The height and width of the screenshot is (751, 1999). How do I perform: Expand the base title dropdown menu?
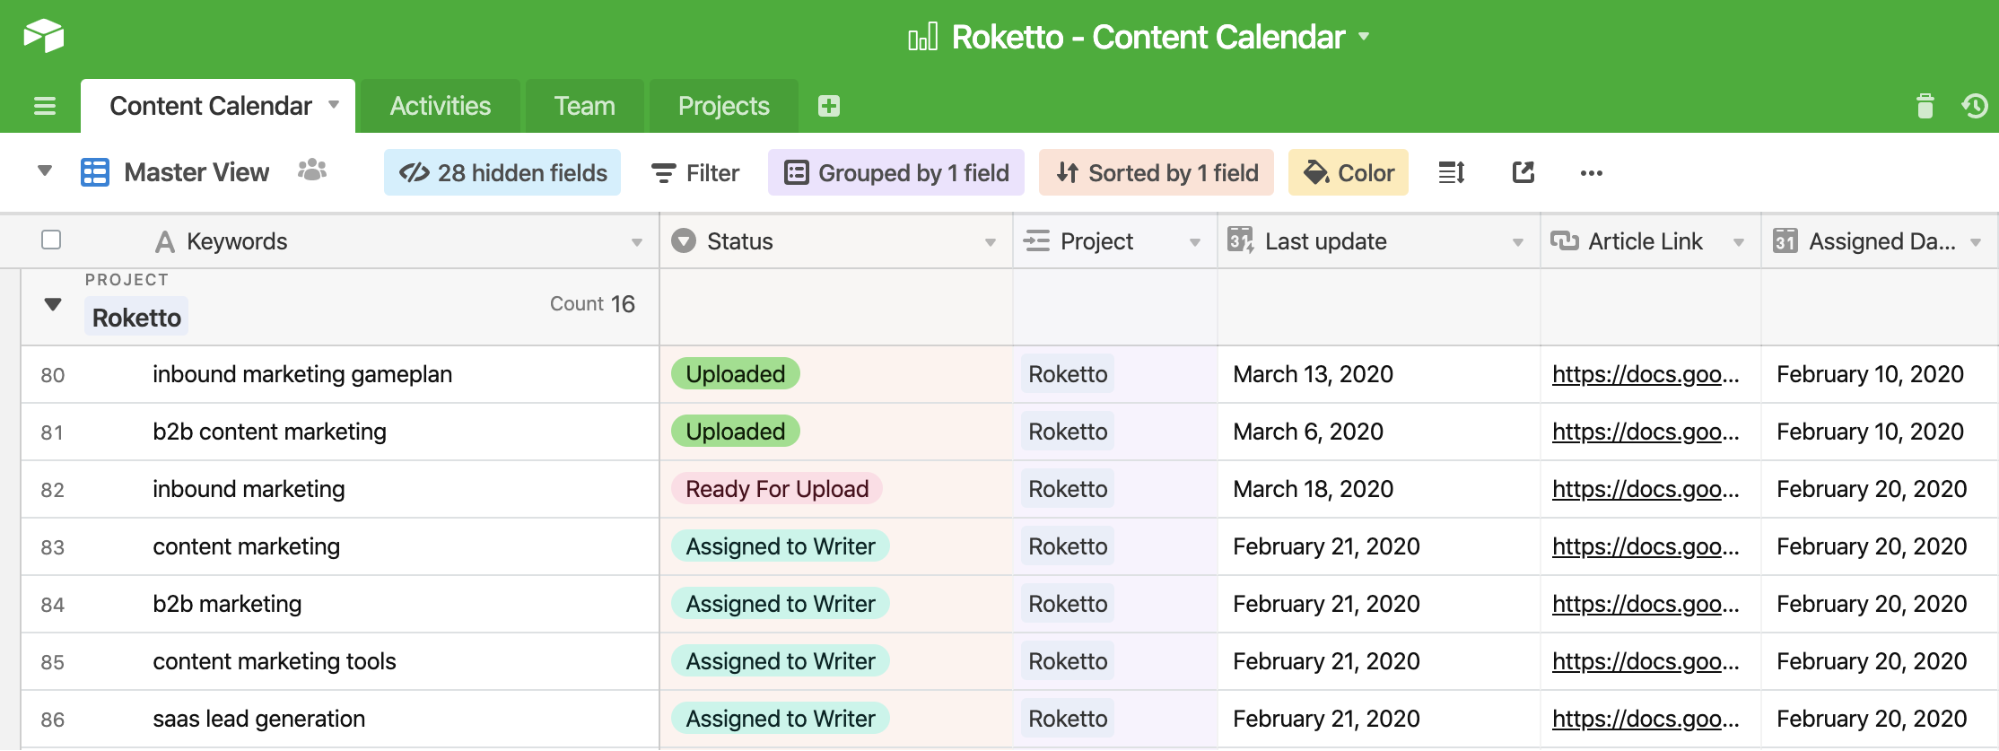point(1364,37)
